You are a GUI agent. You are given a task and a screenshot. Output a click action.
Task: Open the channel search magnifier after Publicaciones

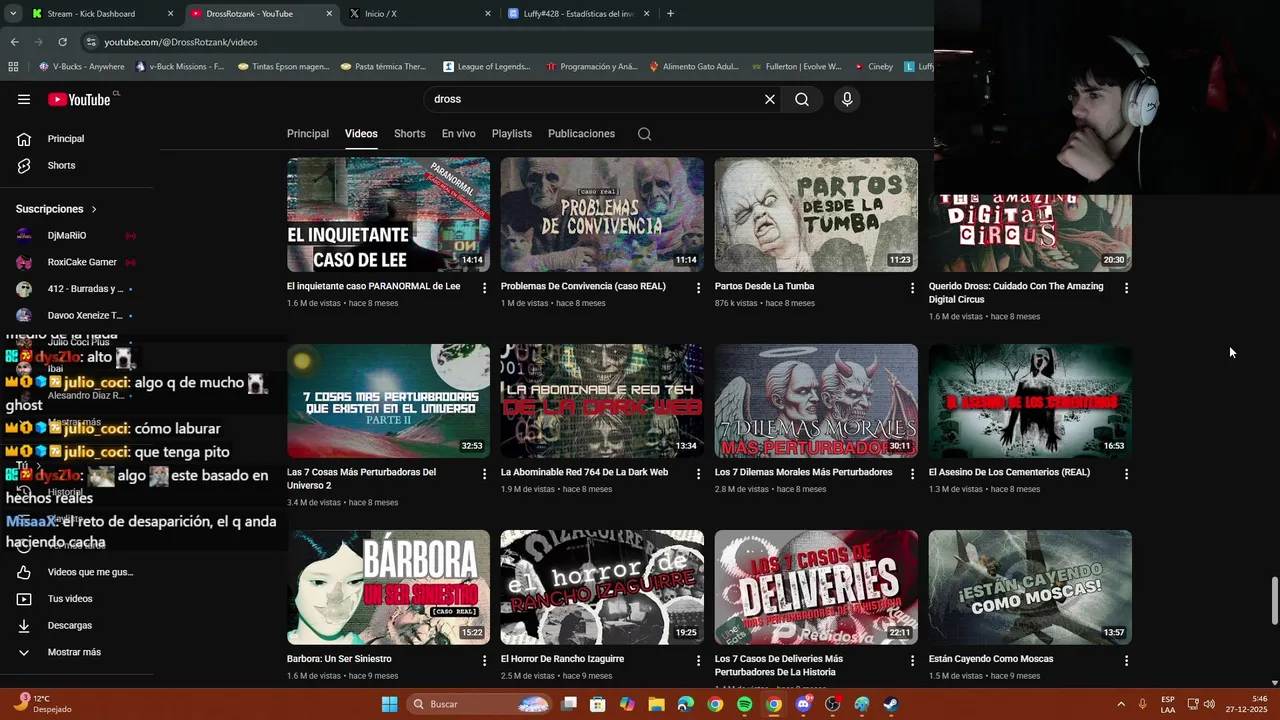click(x=645, y=134)
